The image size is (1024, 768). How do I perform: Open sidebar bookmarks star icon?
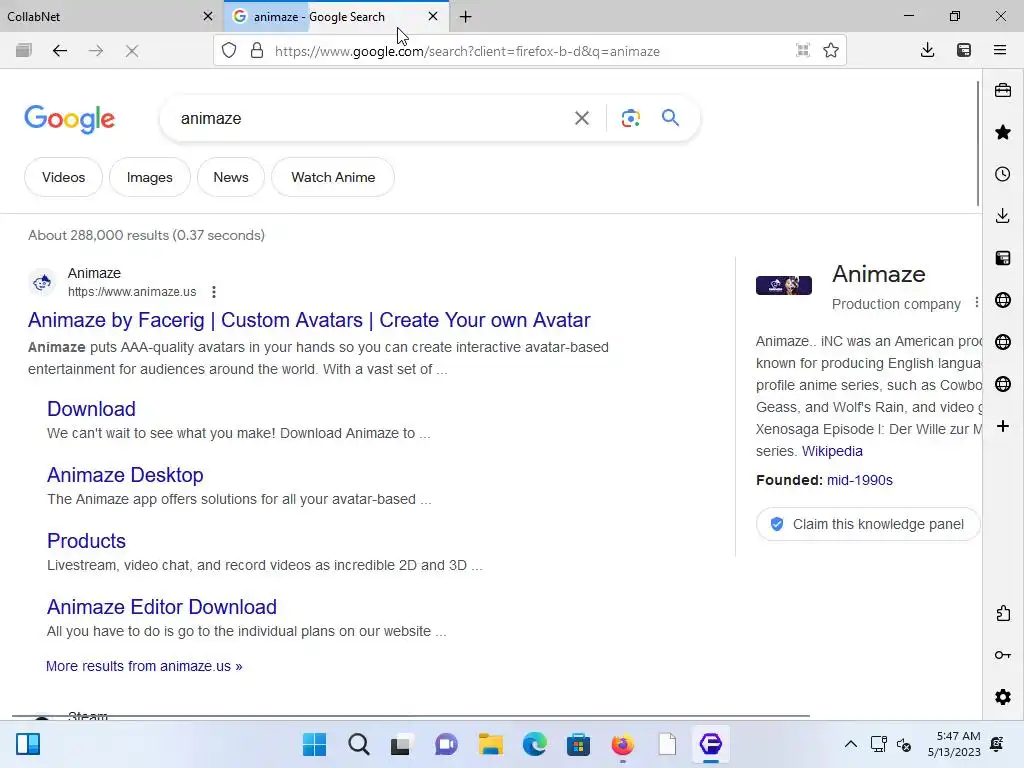[x=1003, y=133]
